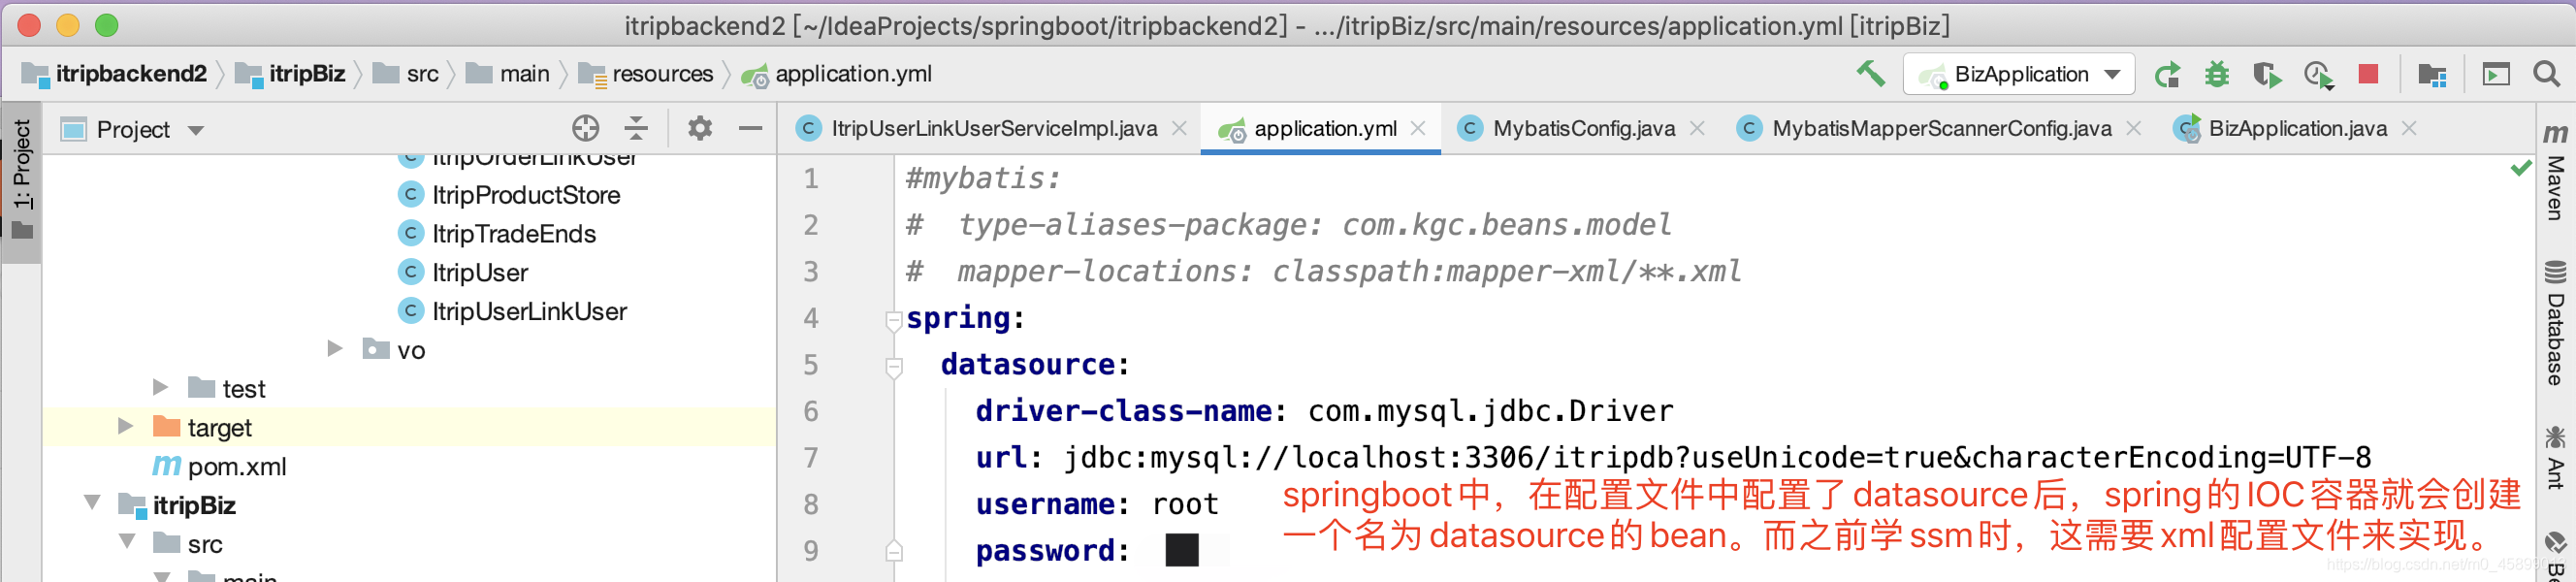Click the green inspection checkmark indicator
The width and height of the screenshot is (2576, 582).
point(2521,167)
